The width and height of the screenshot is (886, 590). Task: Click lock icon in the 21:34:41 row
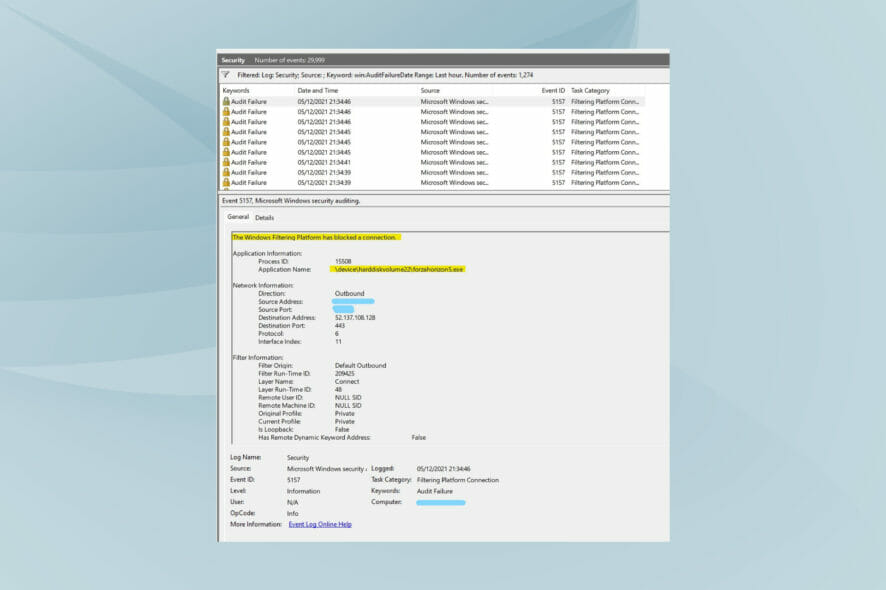click(226, 162)
